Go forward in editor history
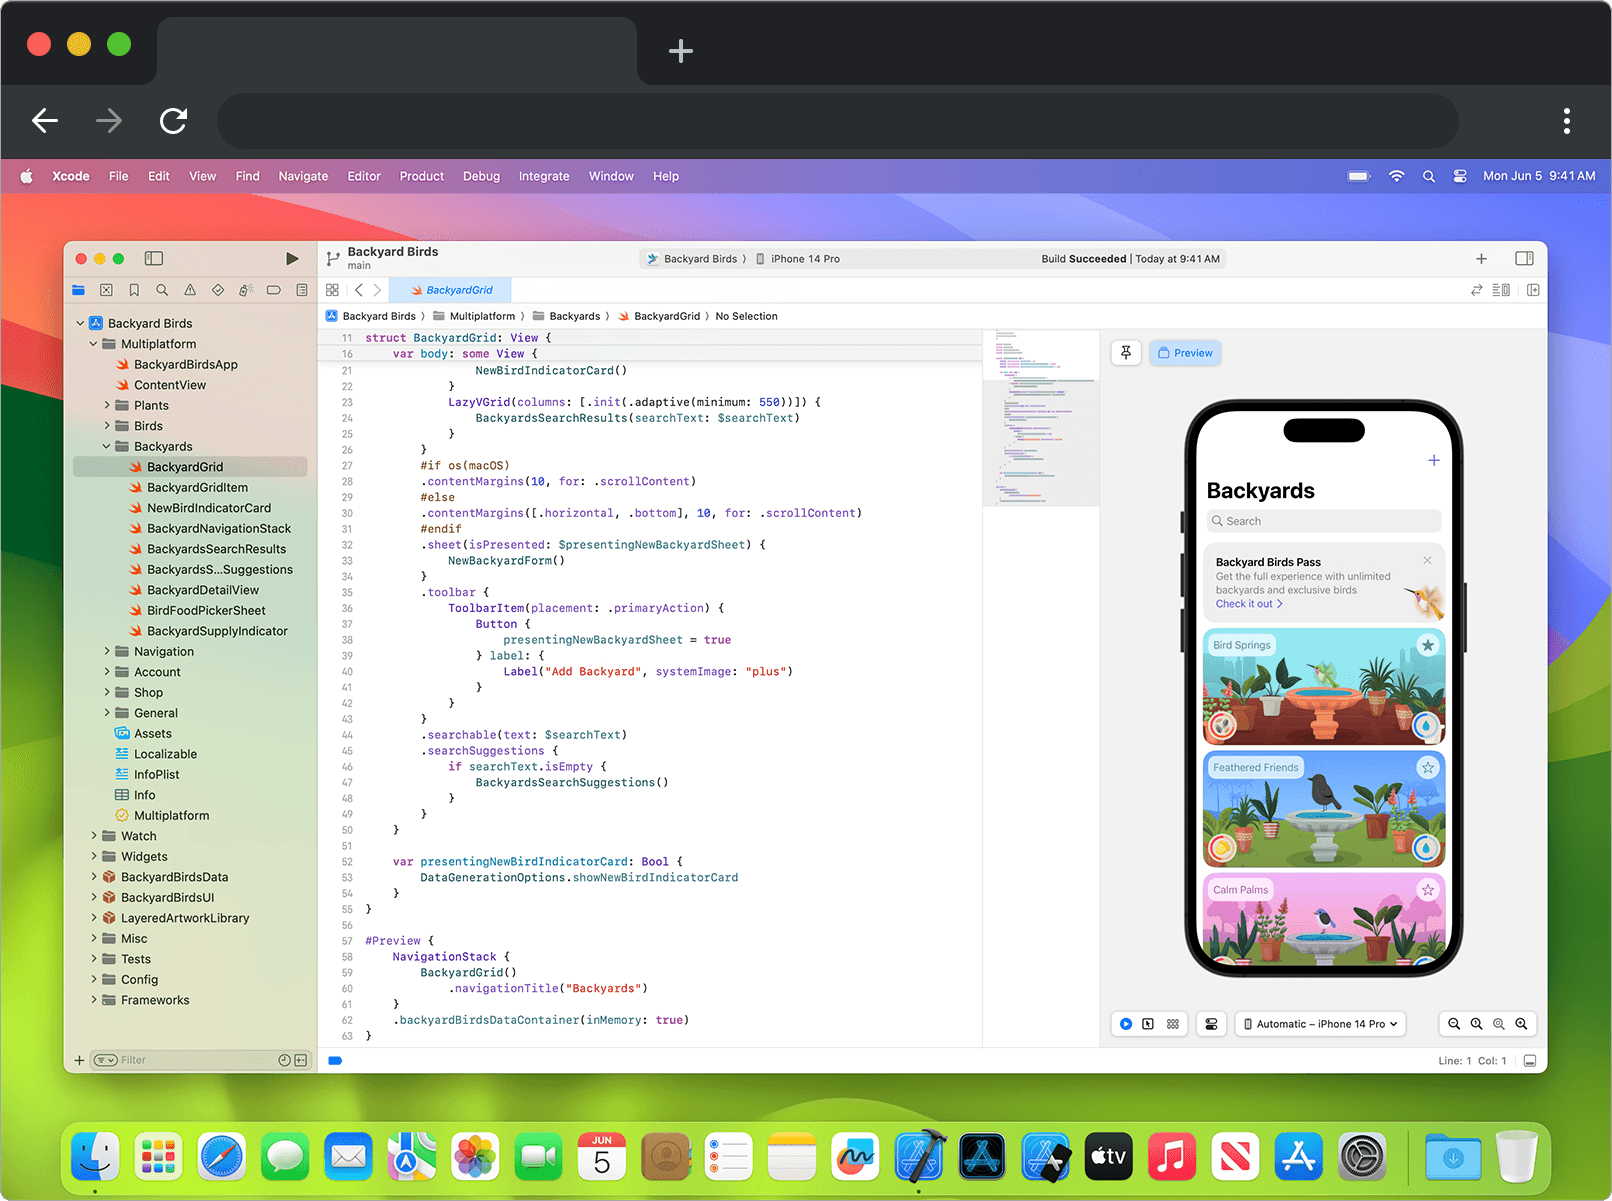This screenshot has width=1612, height=1201. click(377, 290)
